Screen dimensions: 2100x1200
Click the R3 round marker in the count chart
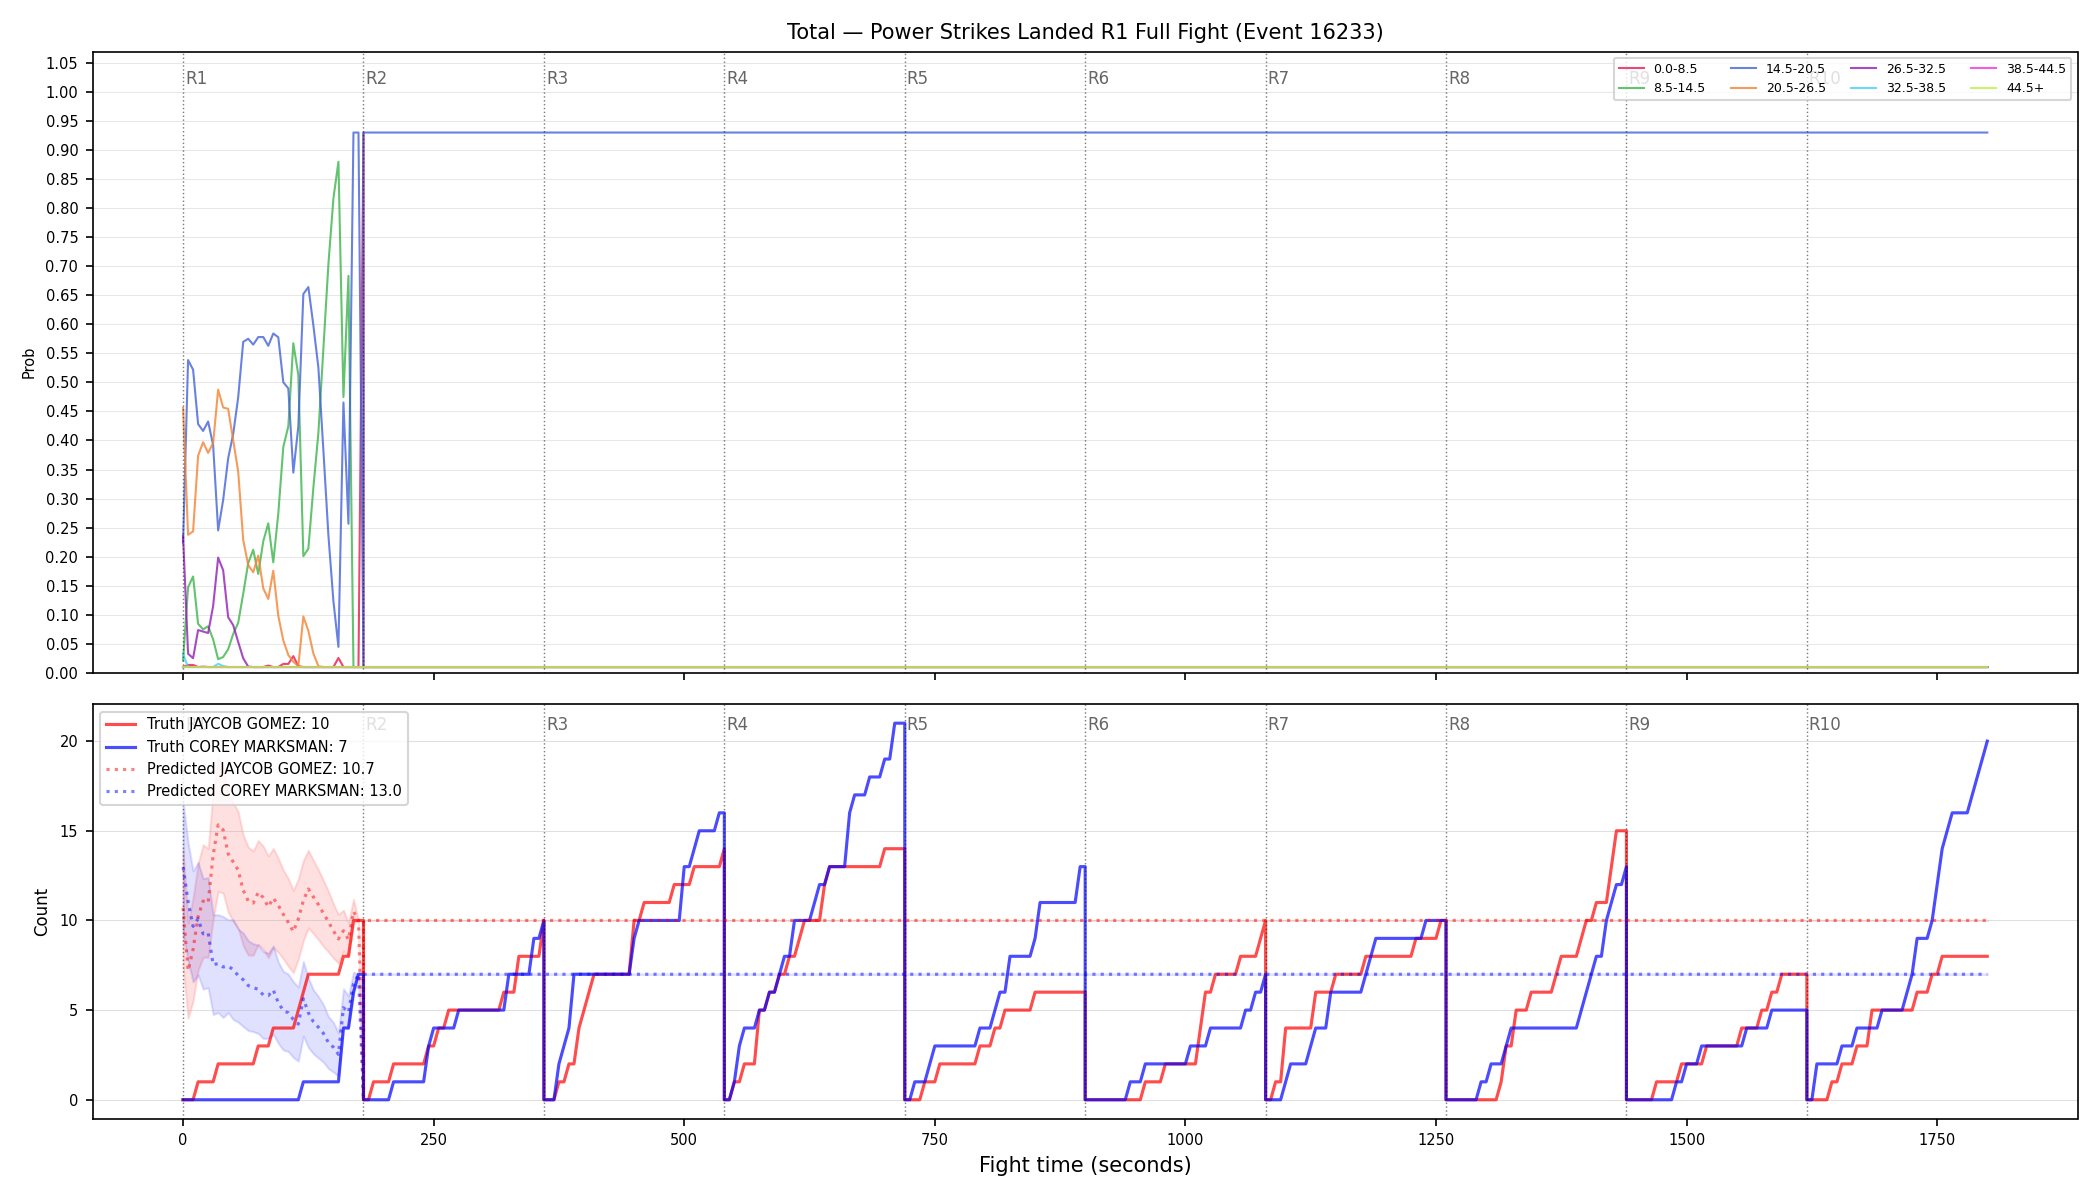point(557,724)
